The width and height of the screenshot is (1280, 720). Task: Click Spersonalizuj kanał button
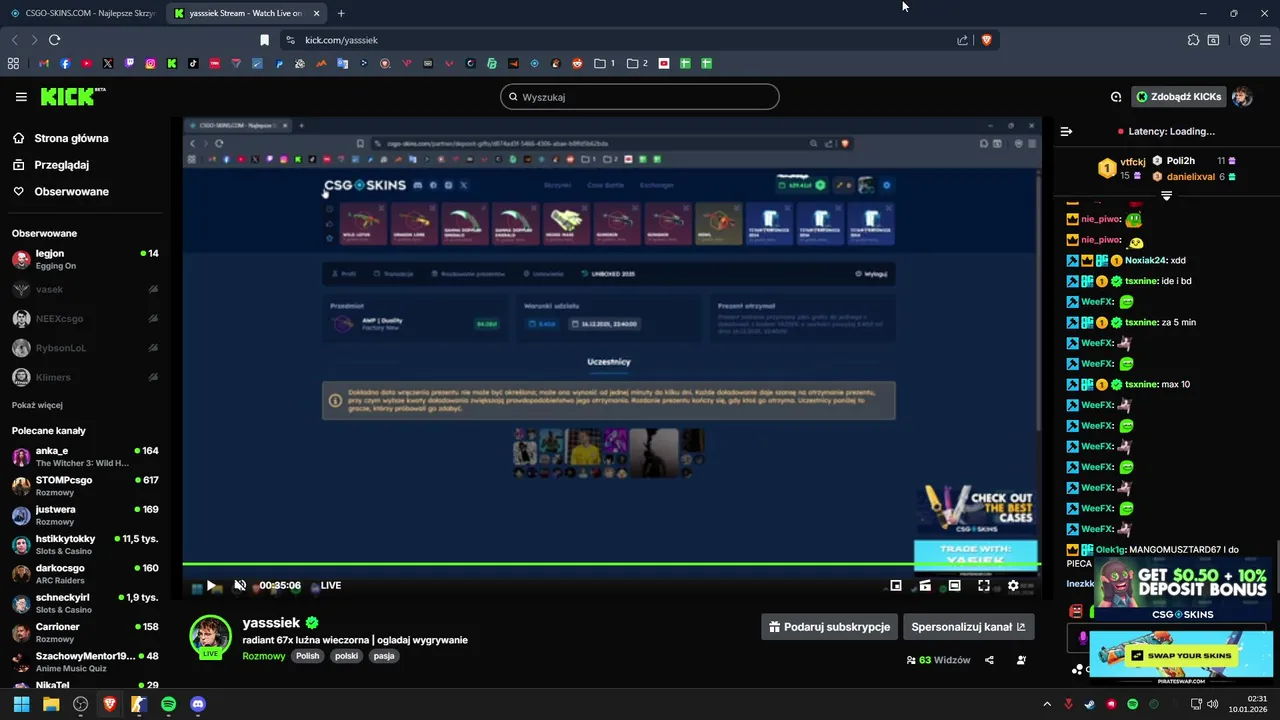968,627
